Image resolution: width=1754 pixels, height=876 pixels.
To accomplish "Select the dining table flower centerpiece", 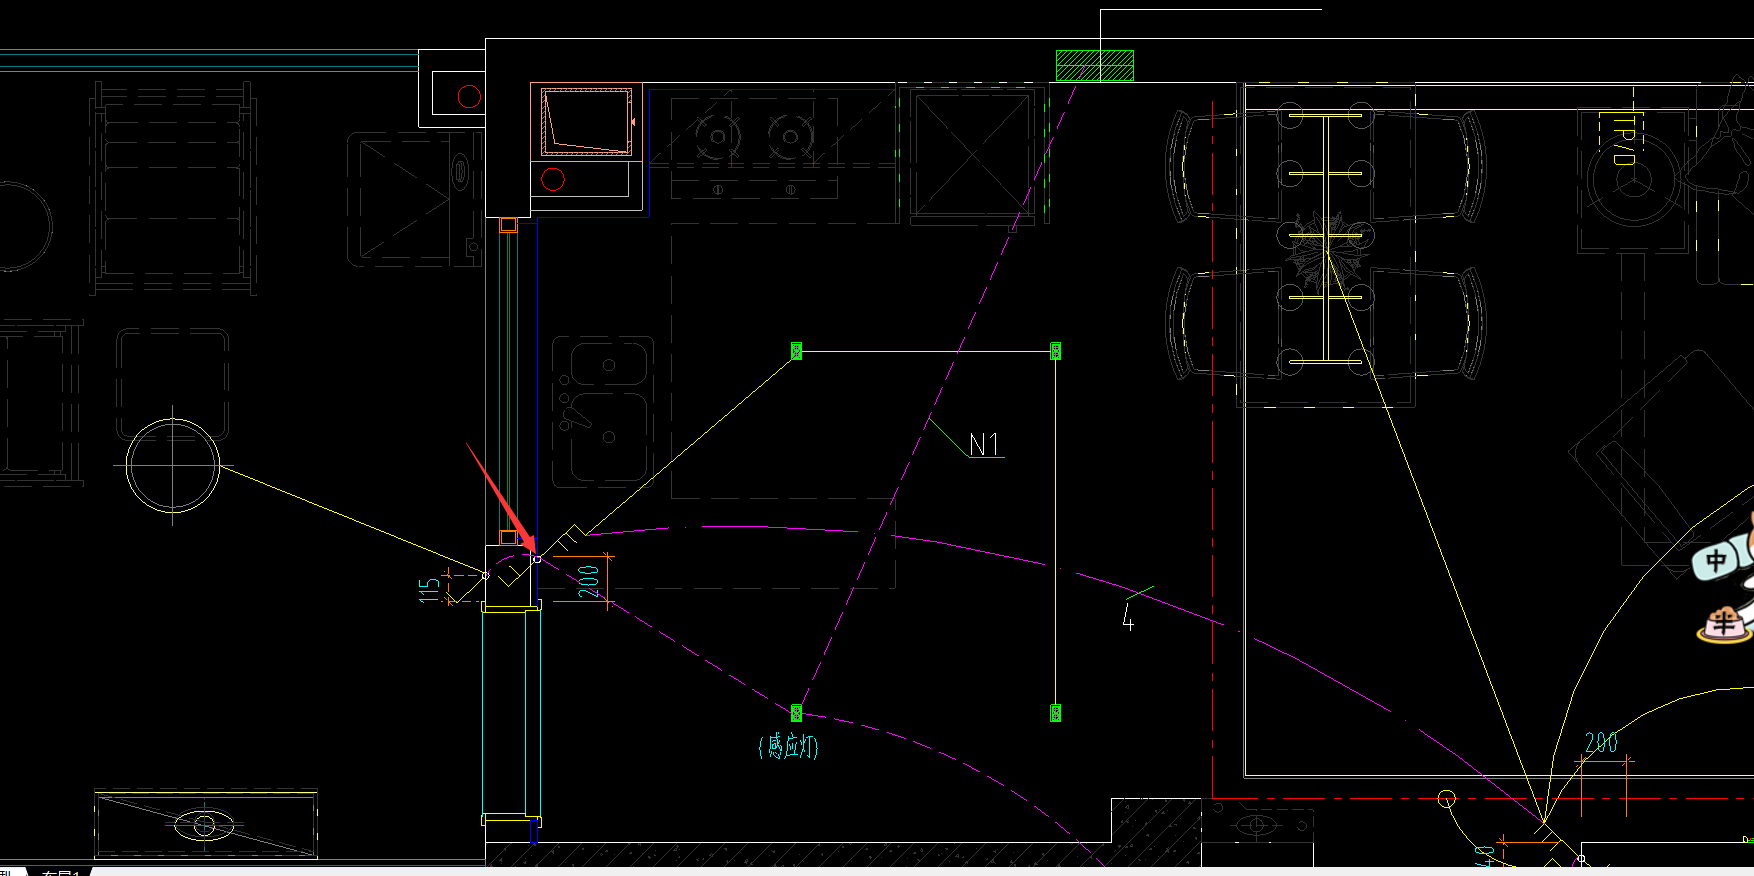I will [x=1326, y=251].
